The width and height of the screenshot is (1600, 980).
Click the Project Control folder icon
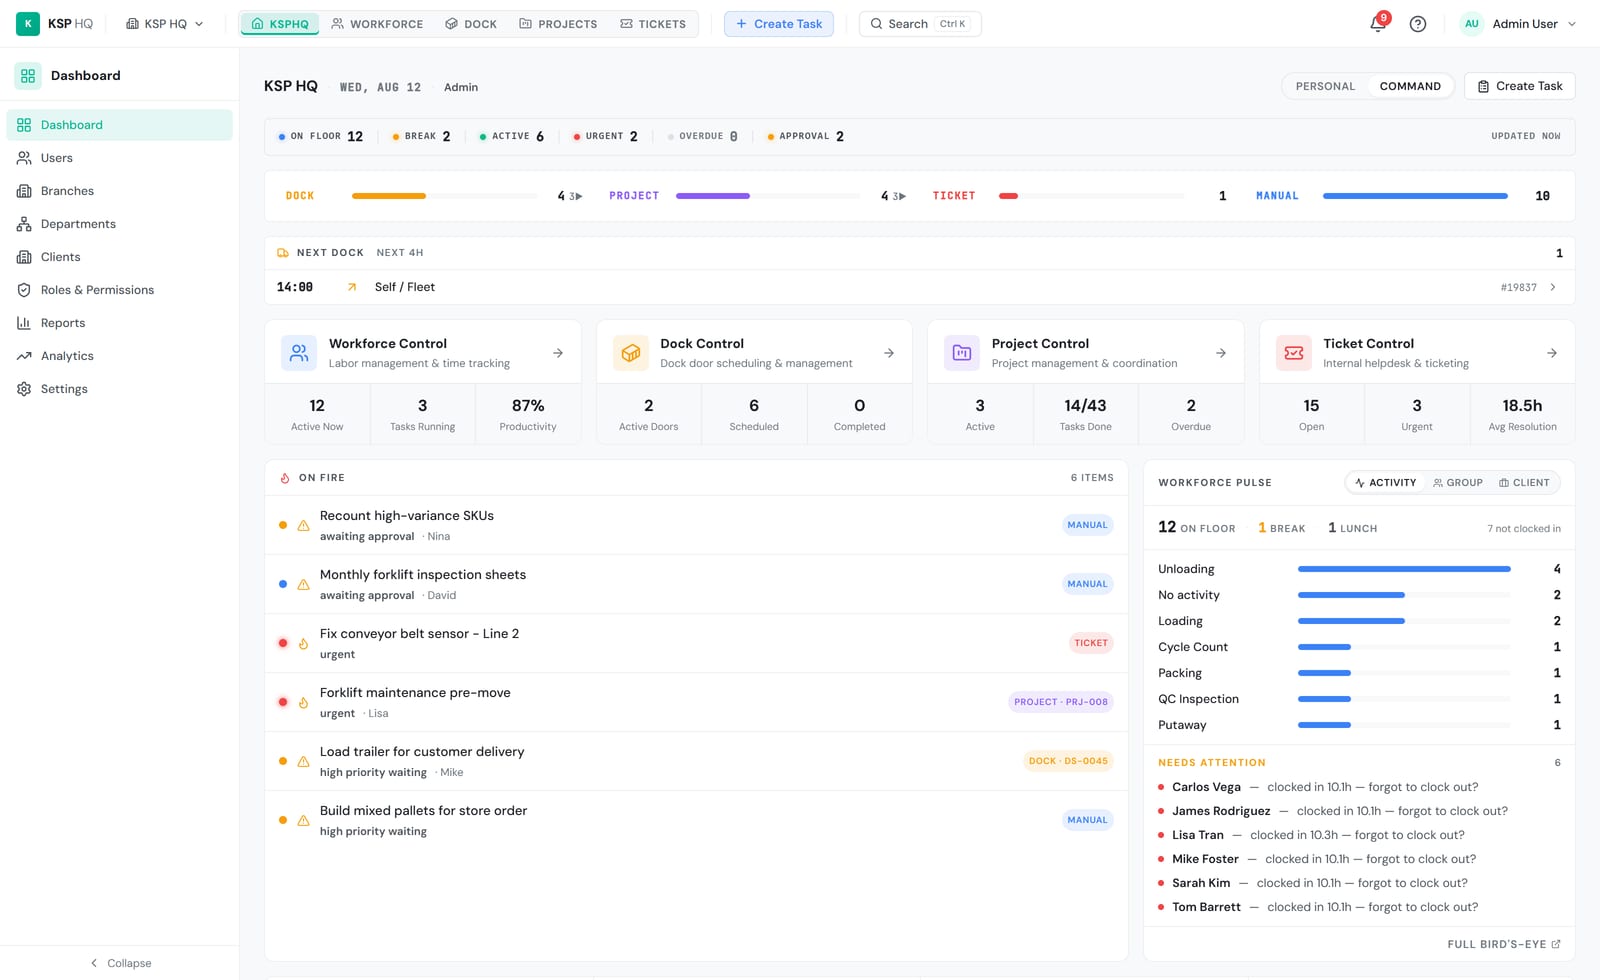coord(962,353)
